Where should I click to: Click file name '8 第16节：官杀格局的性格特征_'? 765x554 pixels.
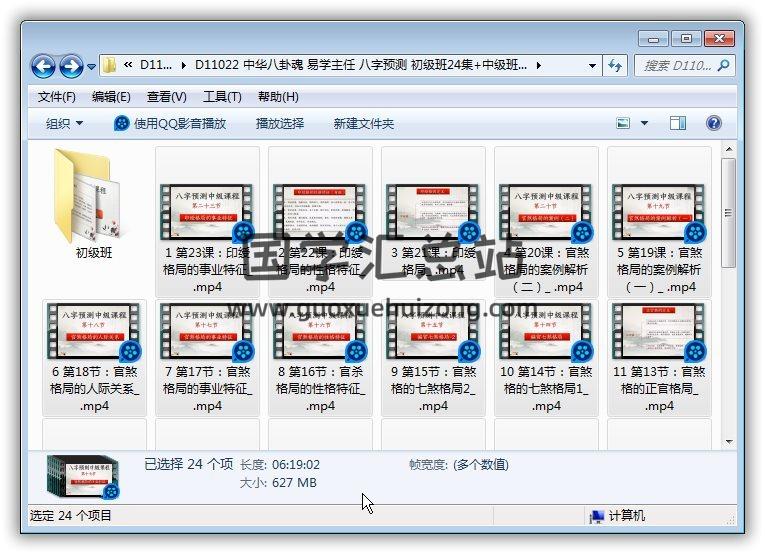pyautogui.click(x=321, y=389)
